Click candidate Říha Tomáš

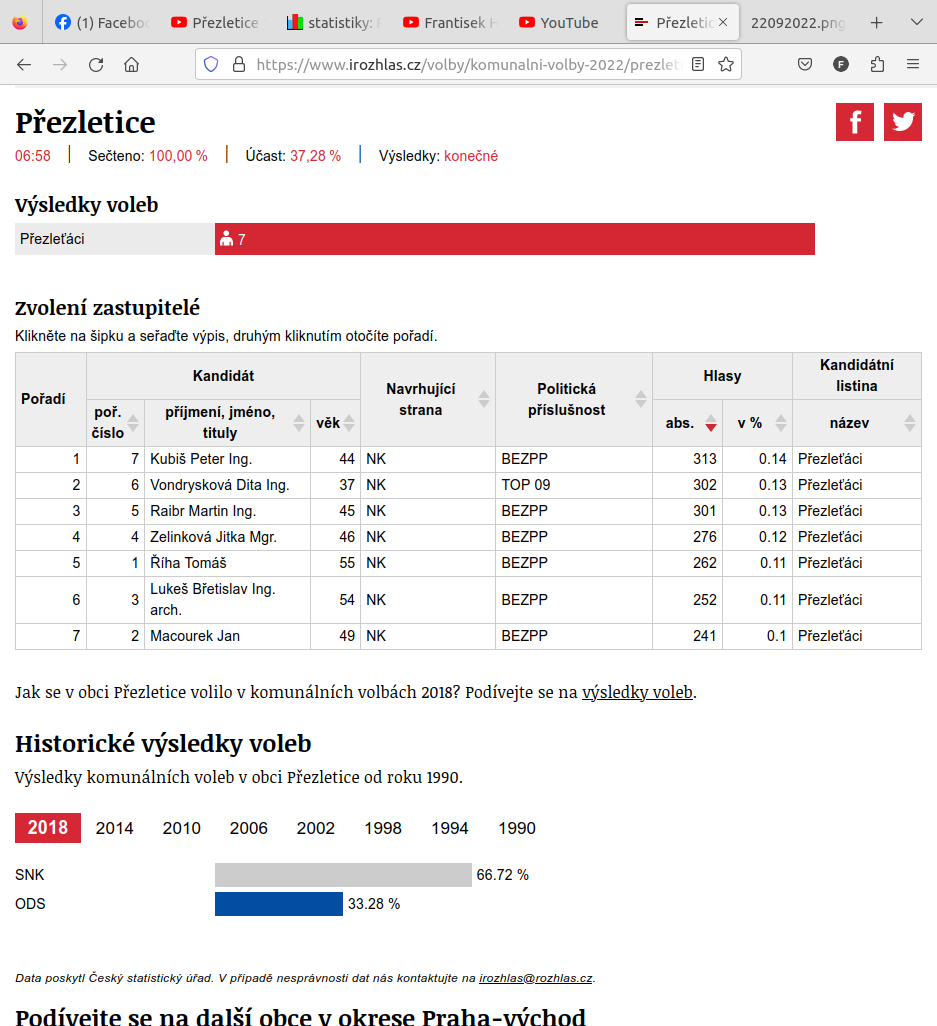[x=188, y=563]
